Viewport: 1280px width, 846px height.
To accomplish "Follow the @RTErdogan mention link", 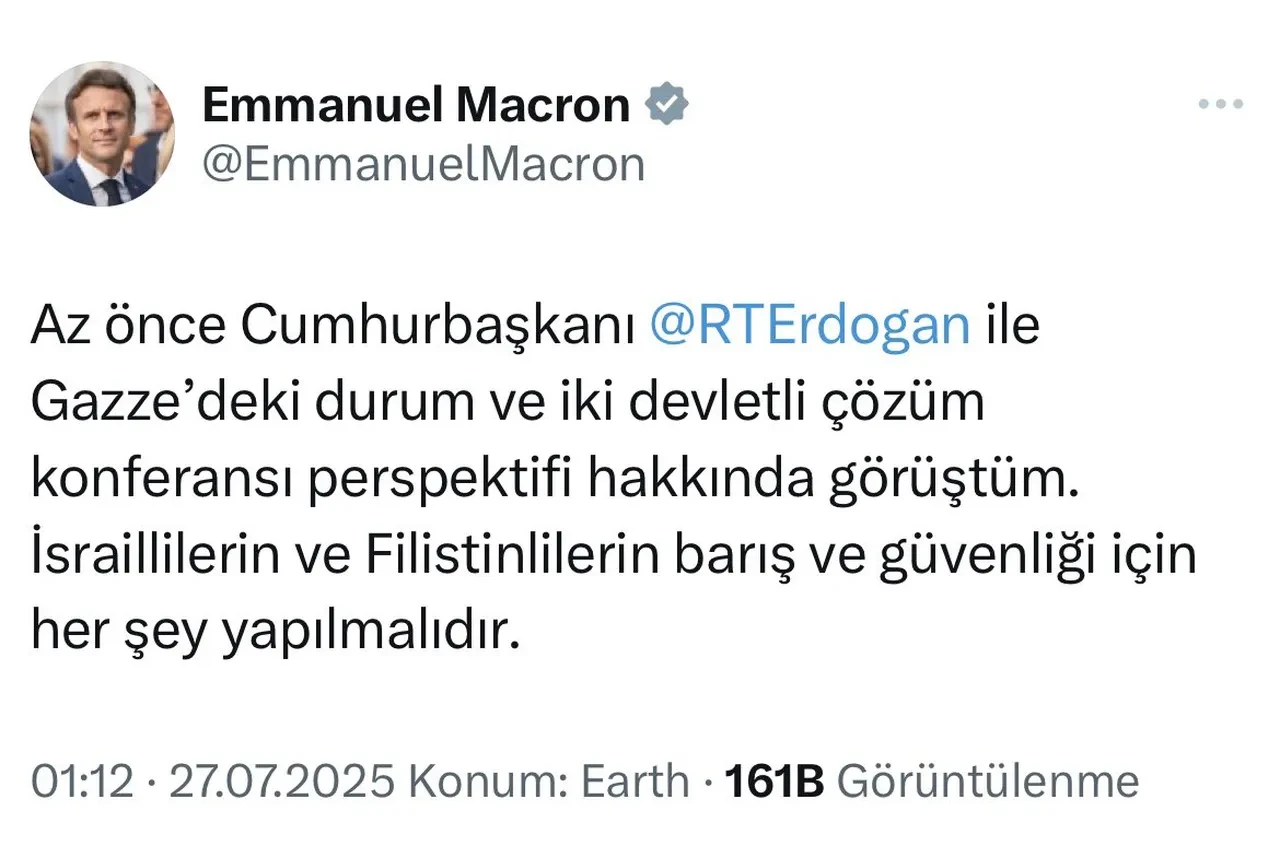I will coord(810,327).
